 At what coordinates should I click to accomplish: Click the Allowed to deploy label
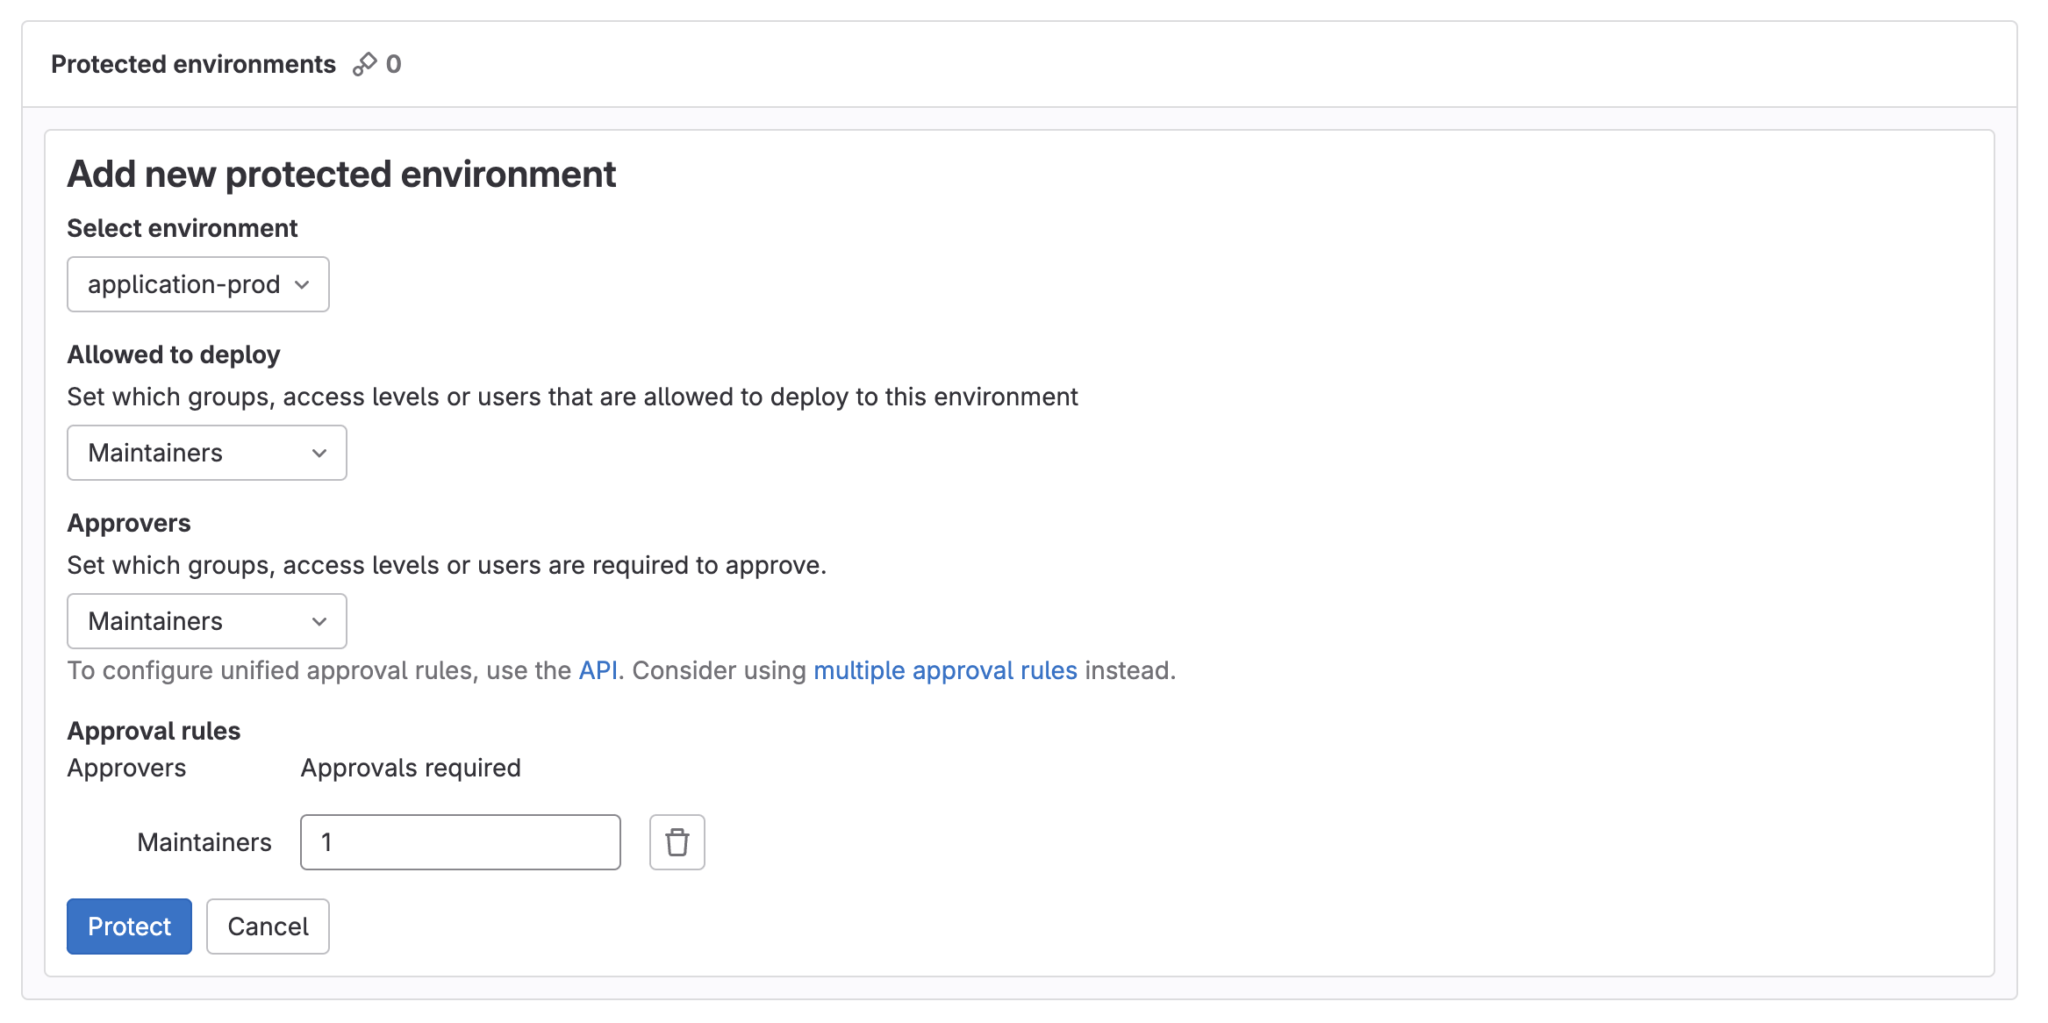click(x=173, y=355)
